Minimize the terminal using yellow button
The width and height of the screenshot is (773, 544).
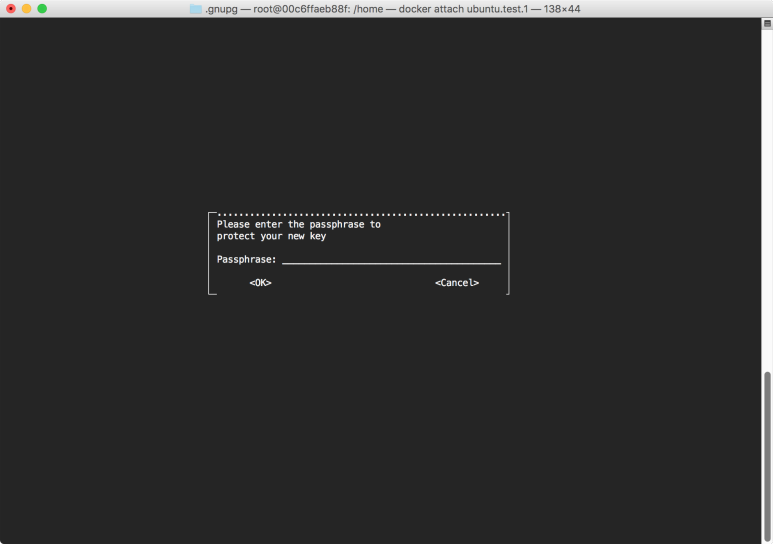27,8
